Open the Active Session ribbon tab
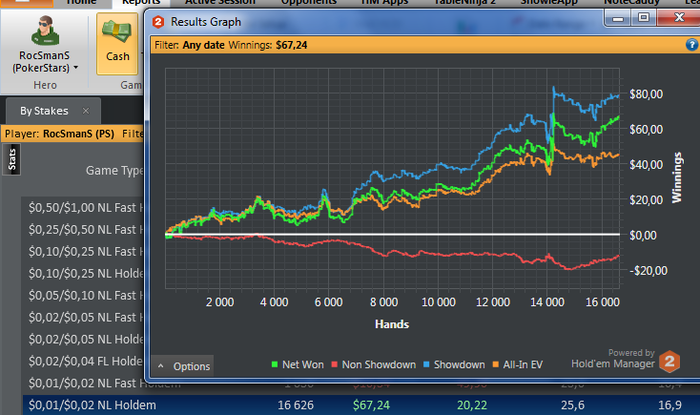Image resolution: width=700 pixels, height=415 pixels. (220, 3)
